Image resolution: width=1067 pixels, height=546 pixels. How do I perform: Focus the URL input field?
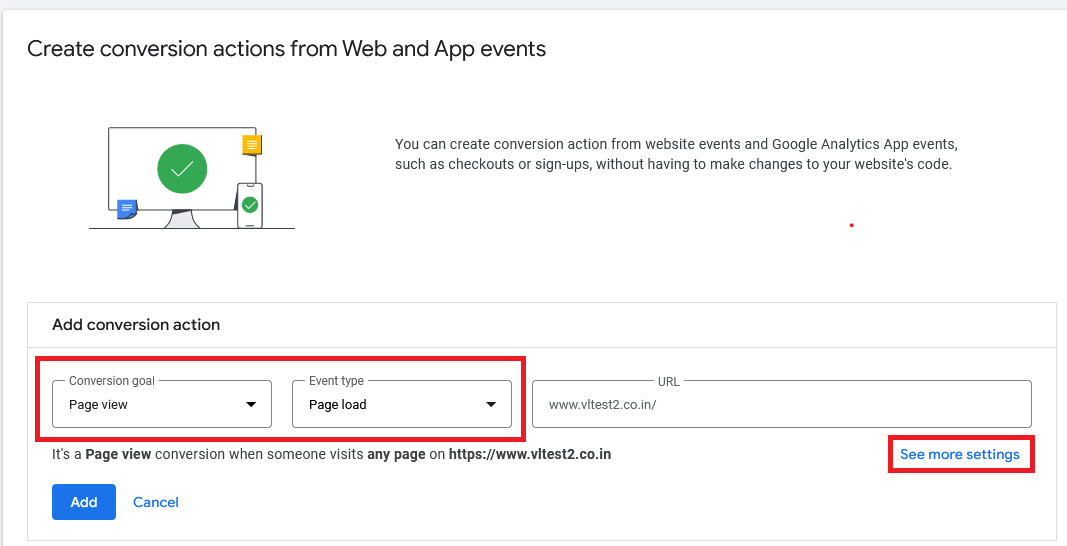(780, 405)
